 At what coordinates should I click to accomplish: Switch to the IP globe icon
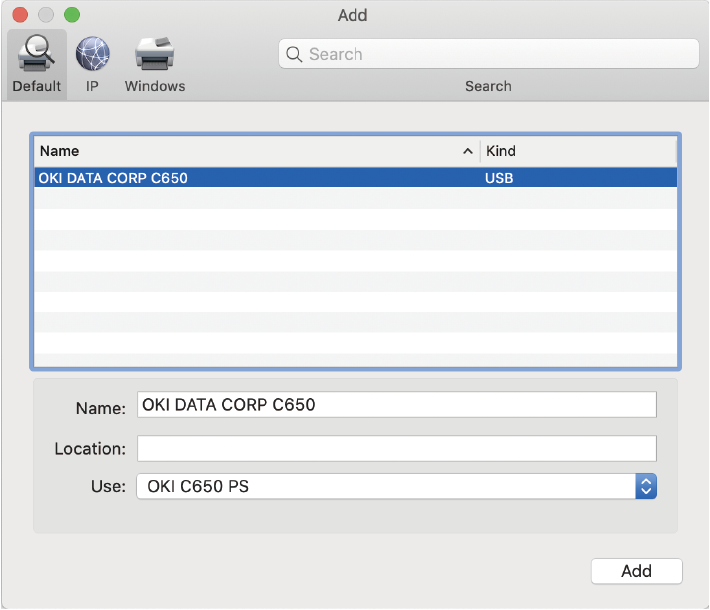(93, 53)
